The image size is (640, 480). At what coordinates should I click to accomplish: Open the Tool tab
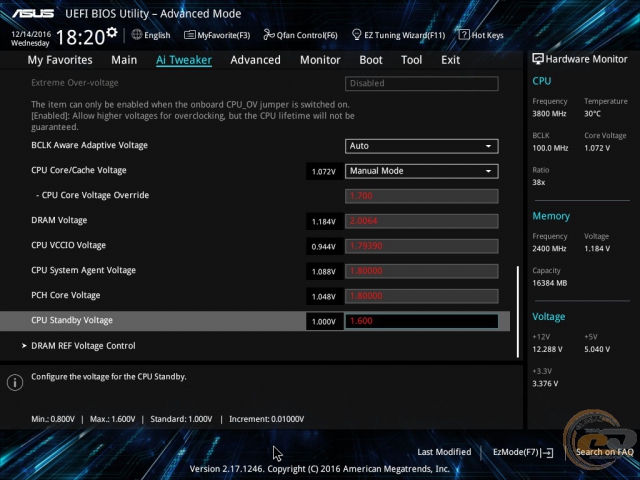(411, 60)
